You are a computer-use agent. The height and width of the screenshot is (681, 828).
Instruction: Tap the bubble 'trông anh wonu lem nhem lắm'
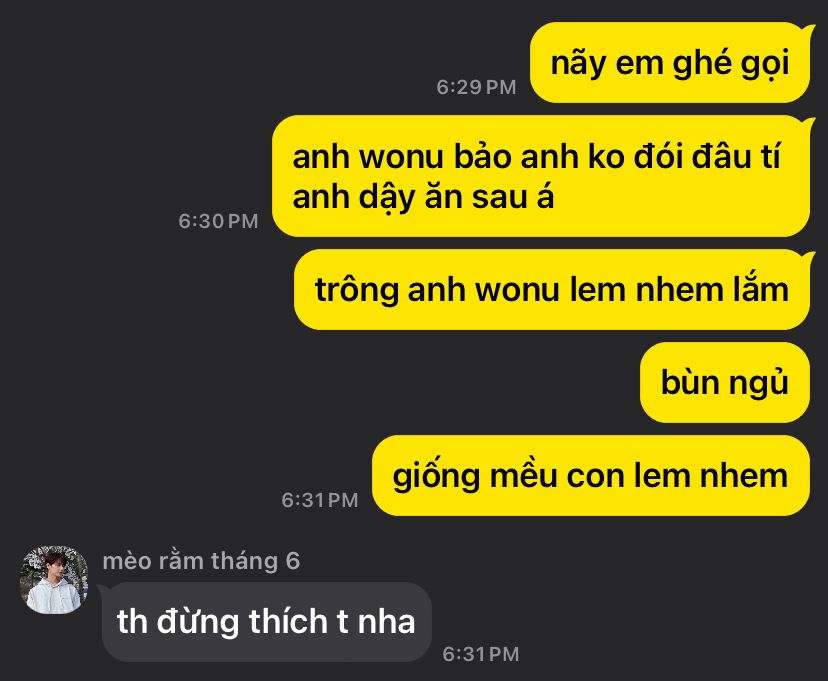tap(552, 290)
